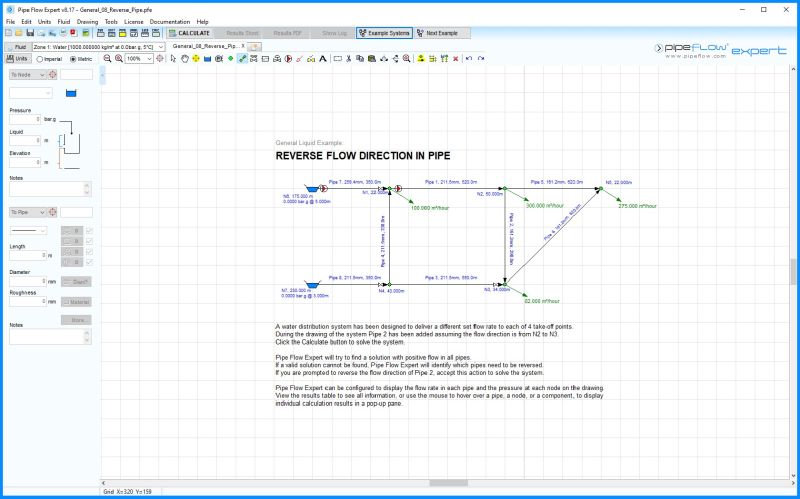Create a new file with the blank page icon
800x499 pixels.
tap(9, 33)
